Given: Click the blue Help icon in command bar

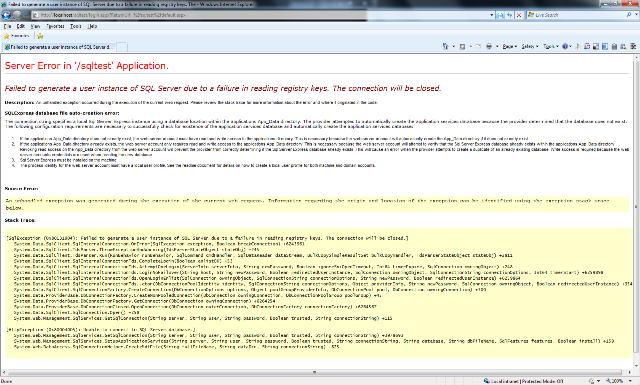Looking at the screenshot, I should tap(565, 47).
